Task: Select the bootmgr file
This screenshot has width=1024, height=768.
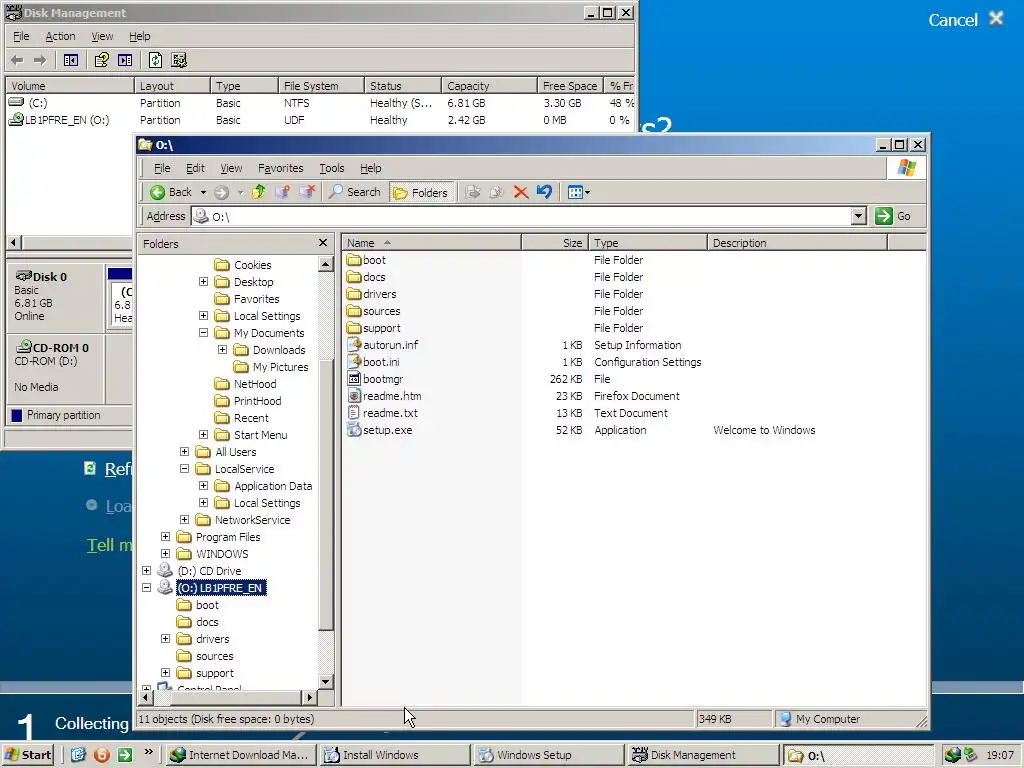Action: 383,379
